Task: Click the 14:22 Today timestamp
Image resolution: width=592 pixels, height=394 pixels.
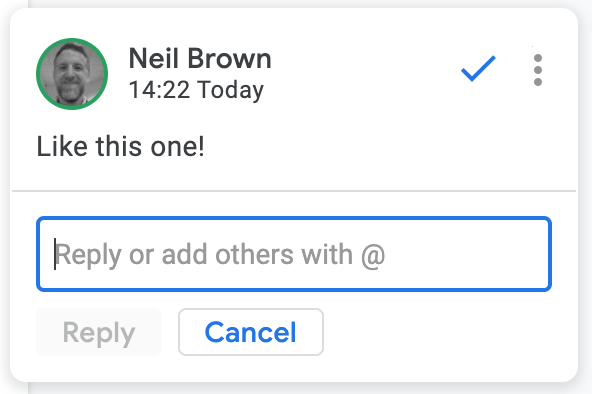Action: pos(196,90)
